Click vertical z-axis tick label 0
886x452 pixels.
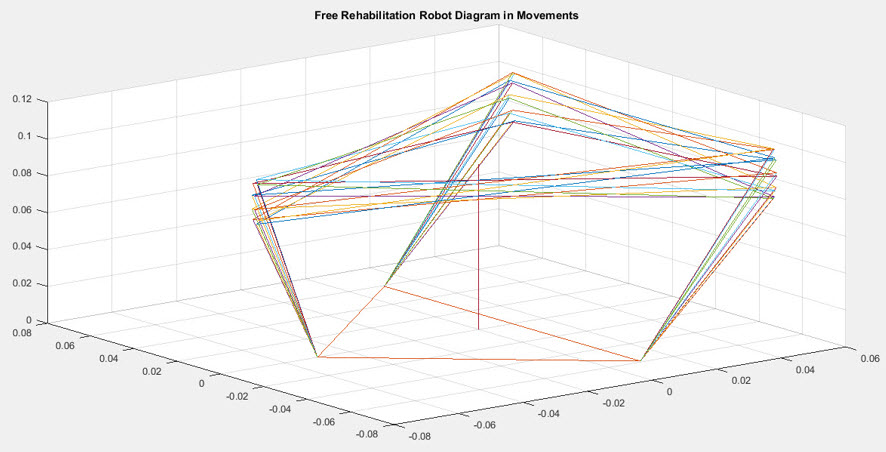click(30, 320)
